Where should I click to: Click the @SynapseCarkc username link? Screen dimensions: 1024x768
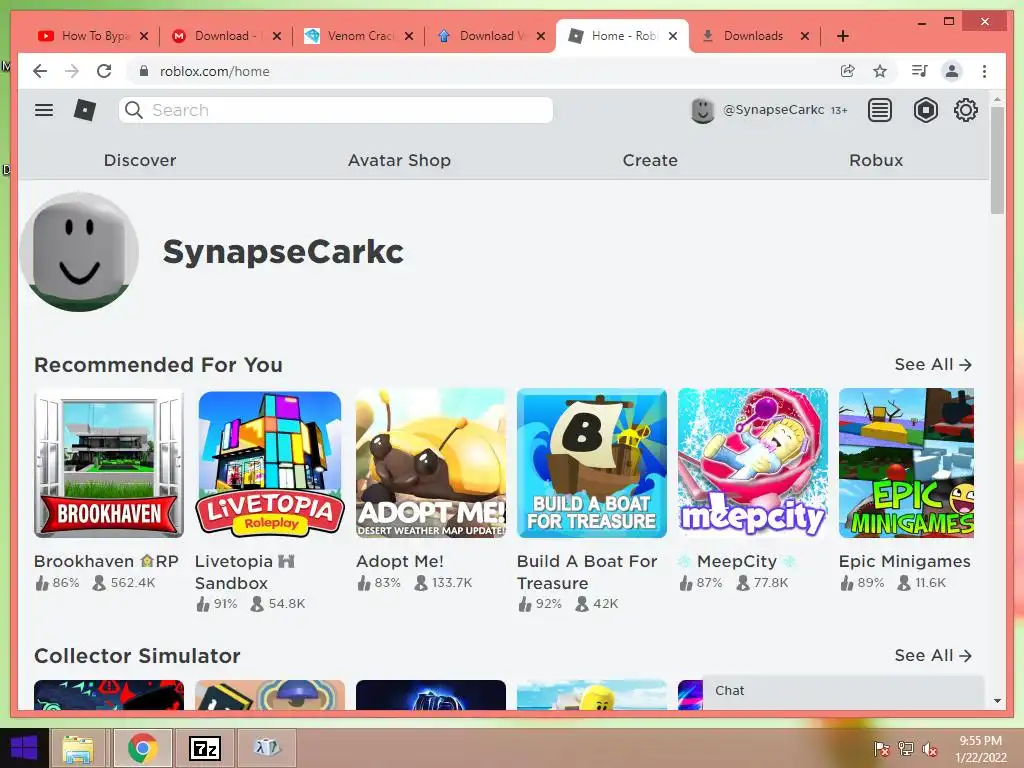point(773,110)
